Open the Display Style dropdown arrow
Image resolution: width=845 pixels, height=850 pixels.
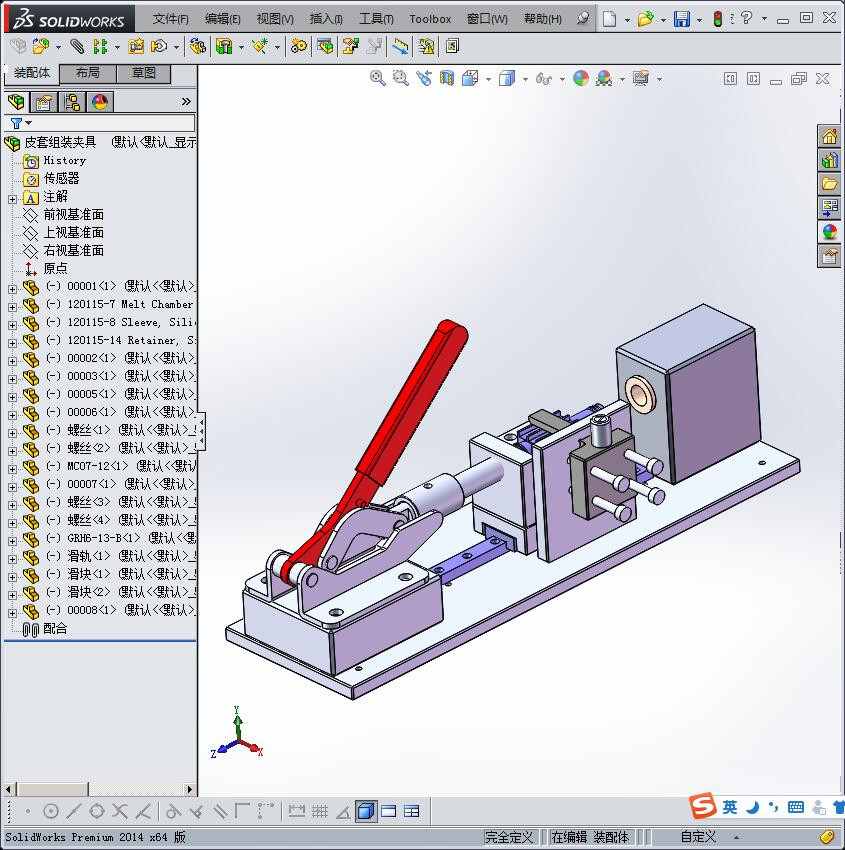click(525, 79)
